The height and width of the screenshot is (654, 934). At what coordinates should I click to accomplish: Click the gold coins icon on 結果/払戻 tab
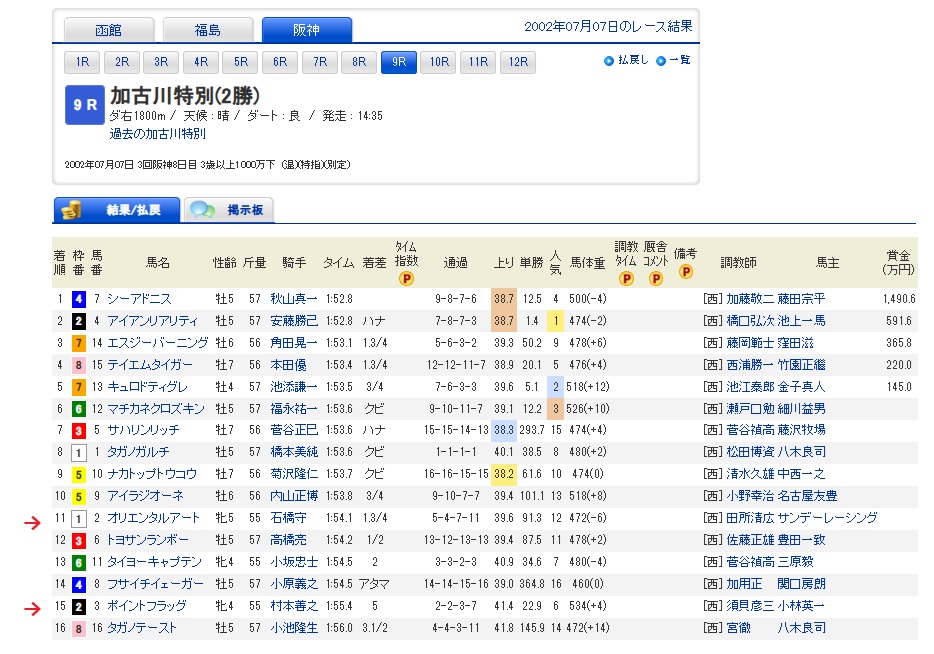(71, 210)
